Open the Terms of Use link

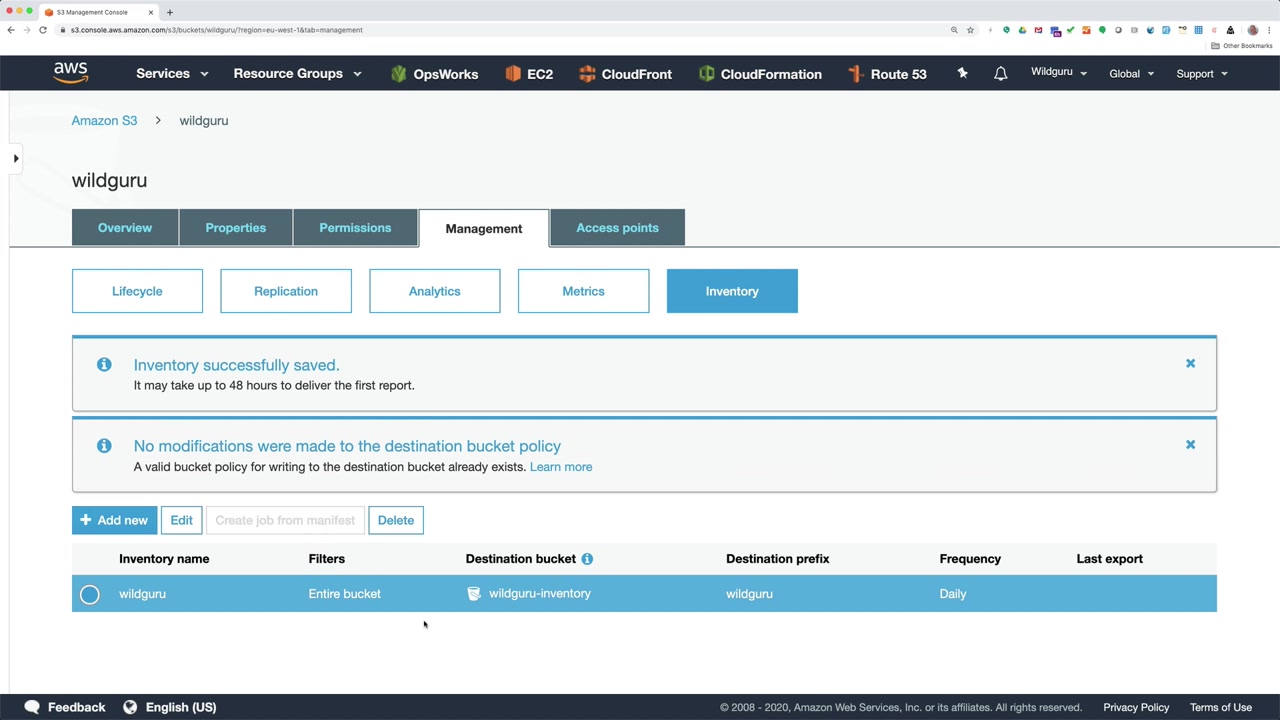tap(1221, 708)
